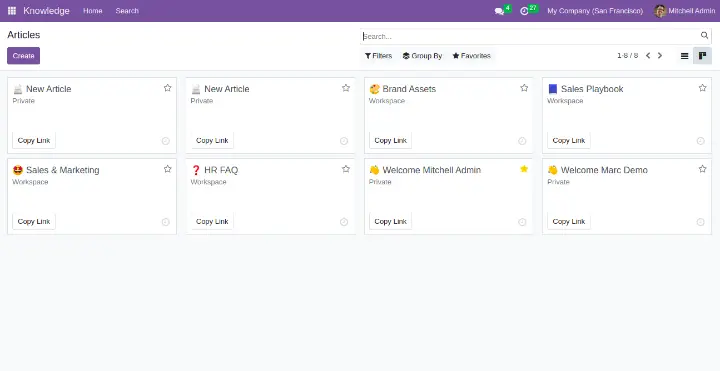Click Mitchell Admin avatar picture
The width and height of the screenshot is (720, 371).
[x=660, y=11]
